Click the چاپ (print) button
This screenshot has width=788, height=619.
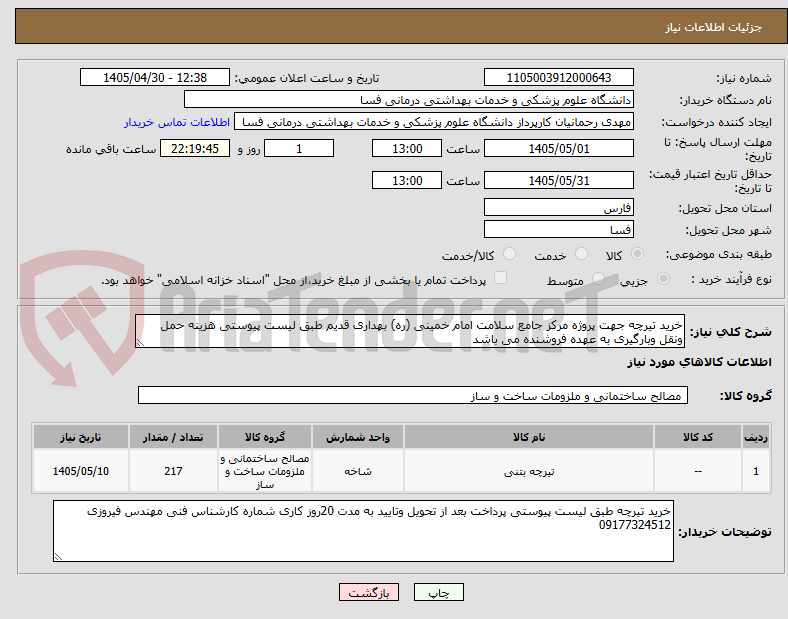[438, 592]
